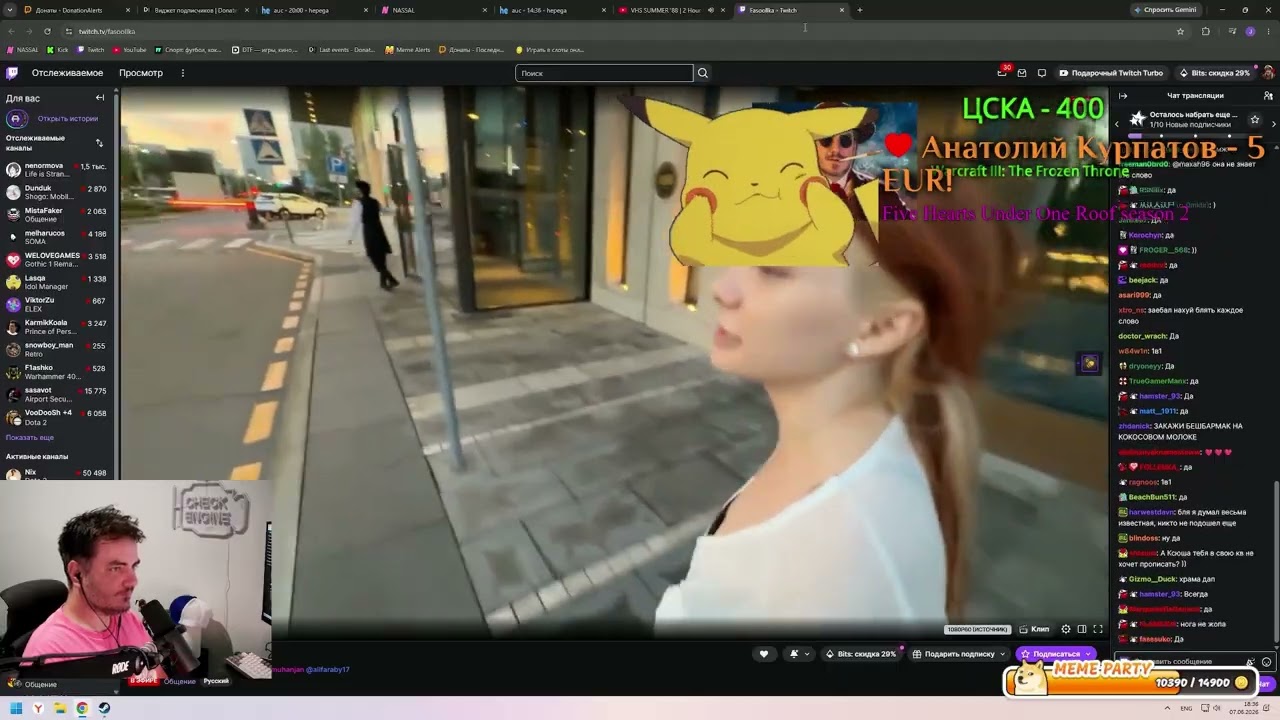Open the YouTube bookmark
1280x720 pixels.
129,49
